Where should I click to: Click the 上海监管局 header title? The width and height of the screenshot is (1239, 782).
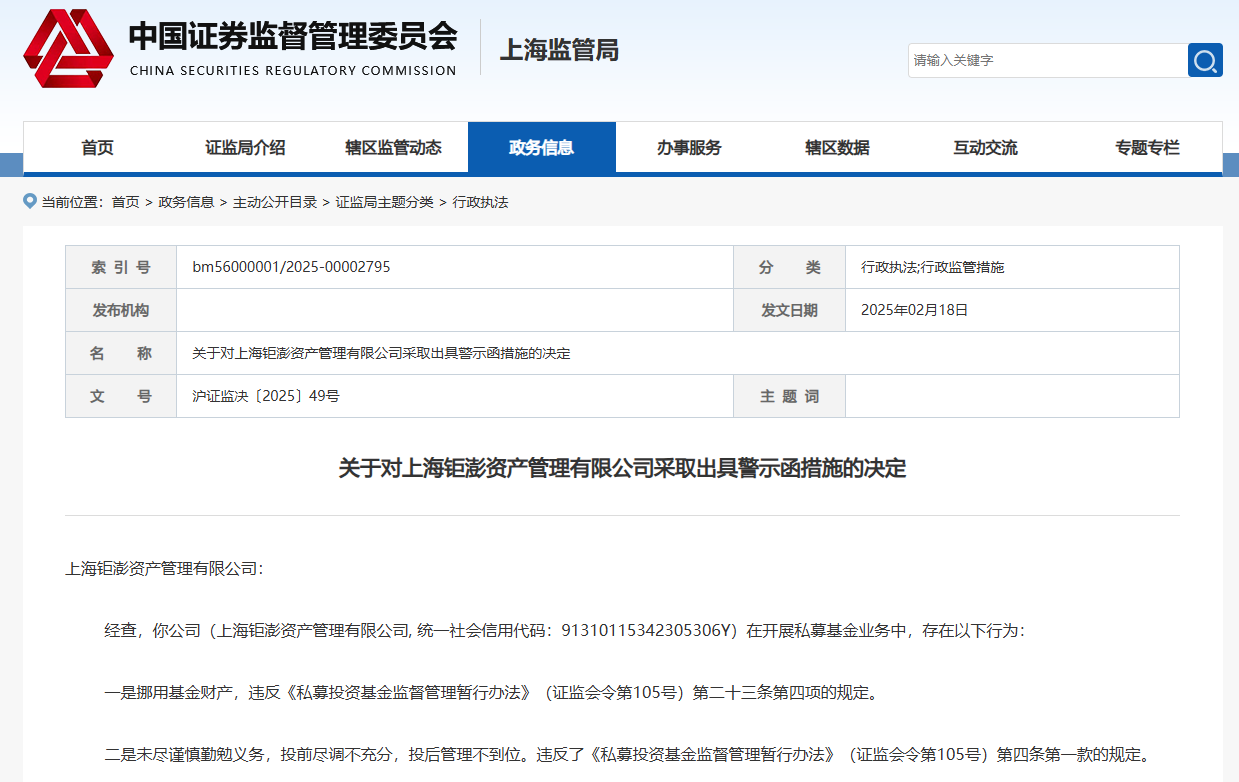[x=558, y=50]
